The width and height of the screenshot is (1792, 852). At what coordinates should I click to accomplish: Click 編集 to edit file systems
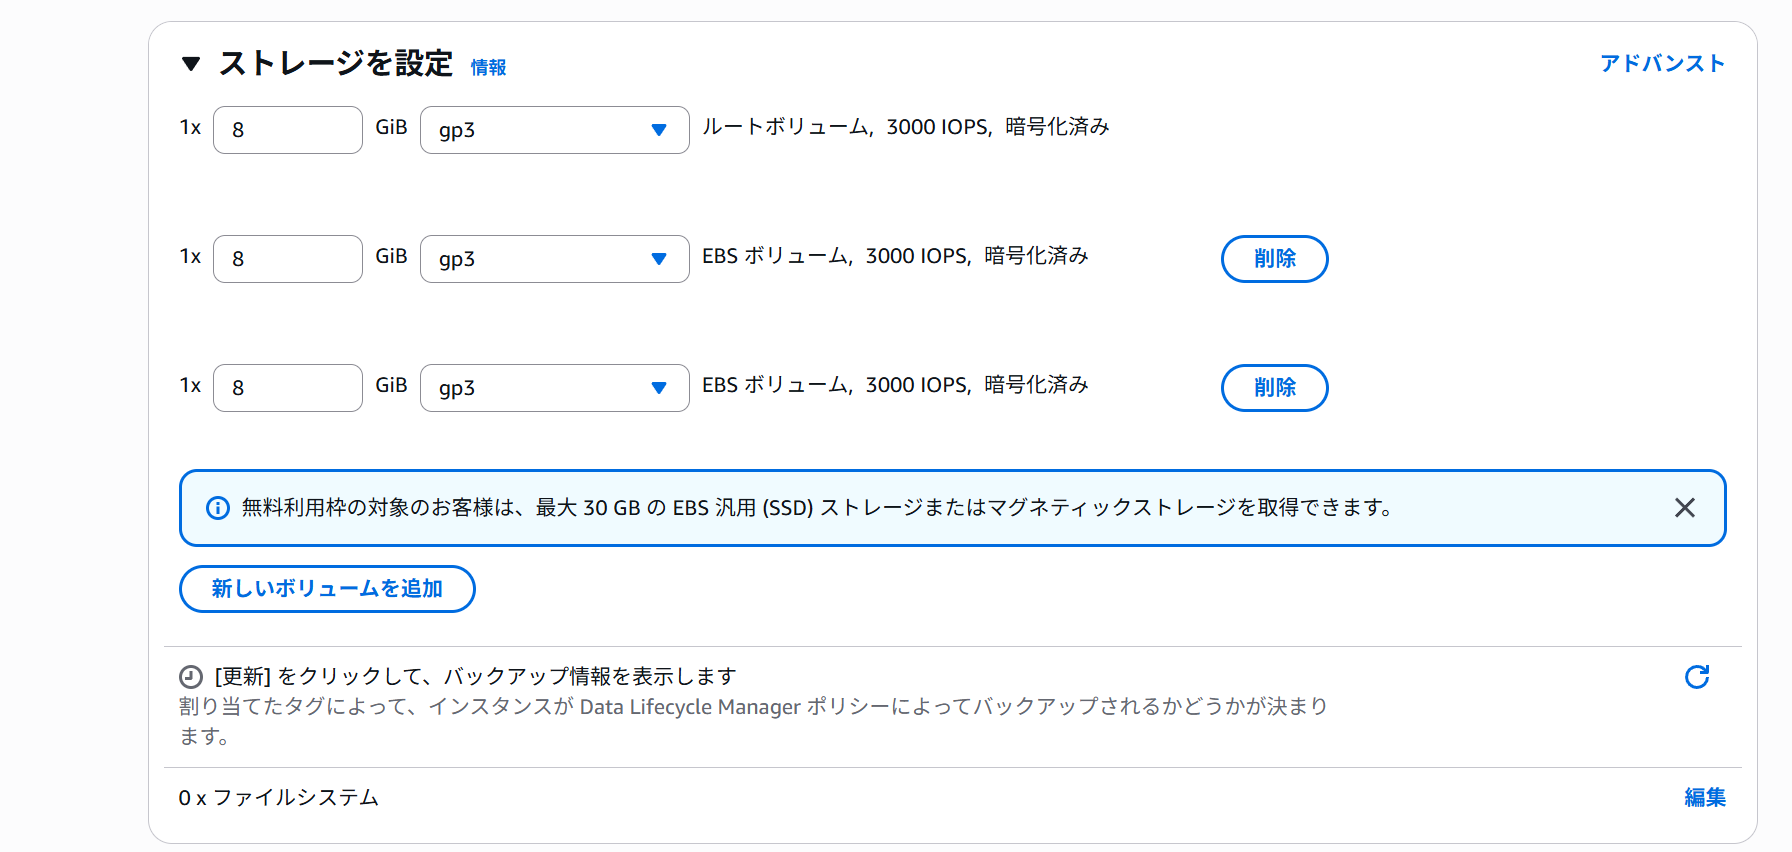tap(1704, 797)
